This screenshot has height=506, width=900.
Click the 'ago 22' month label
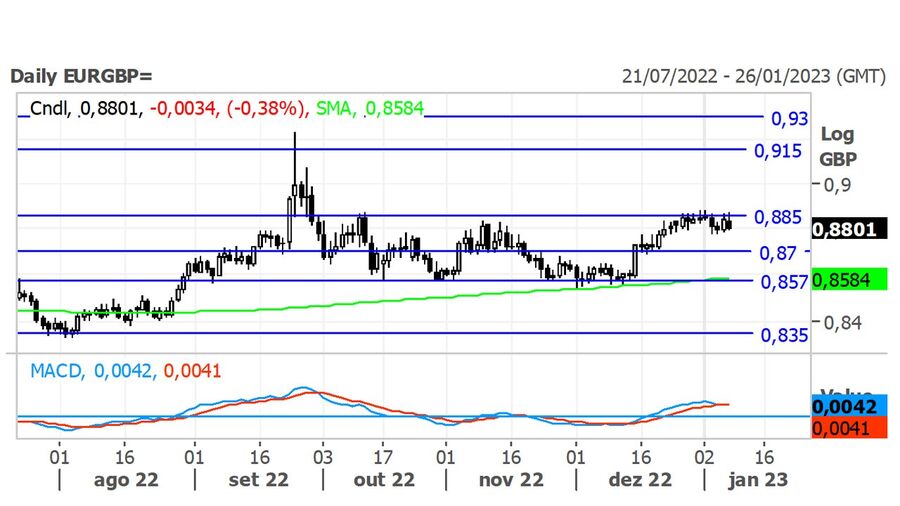[x=126, y=480]
